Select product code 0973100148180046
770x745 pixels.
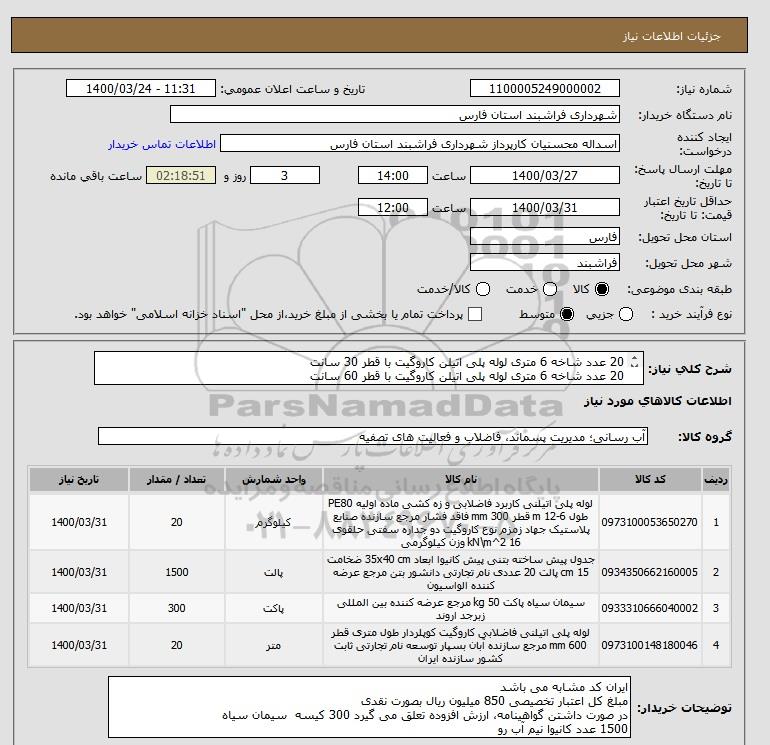(x=650, y=645)
